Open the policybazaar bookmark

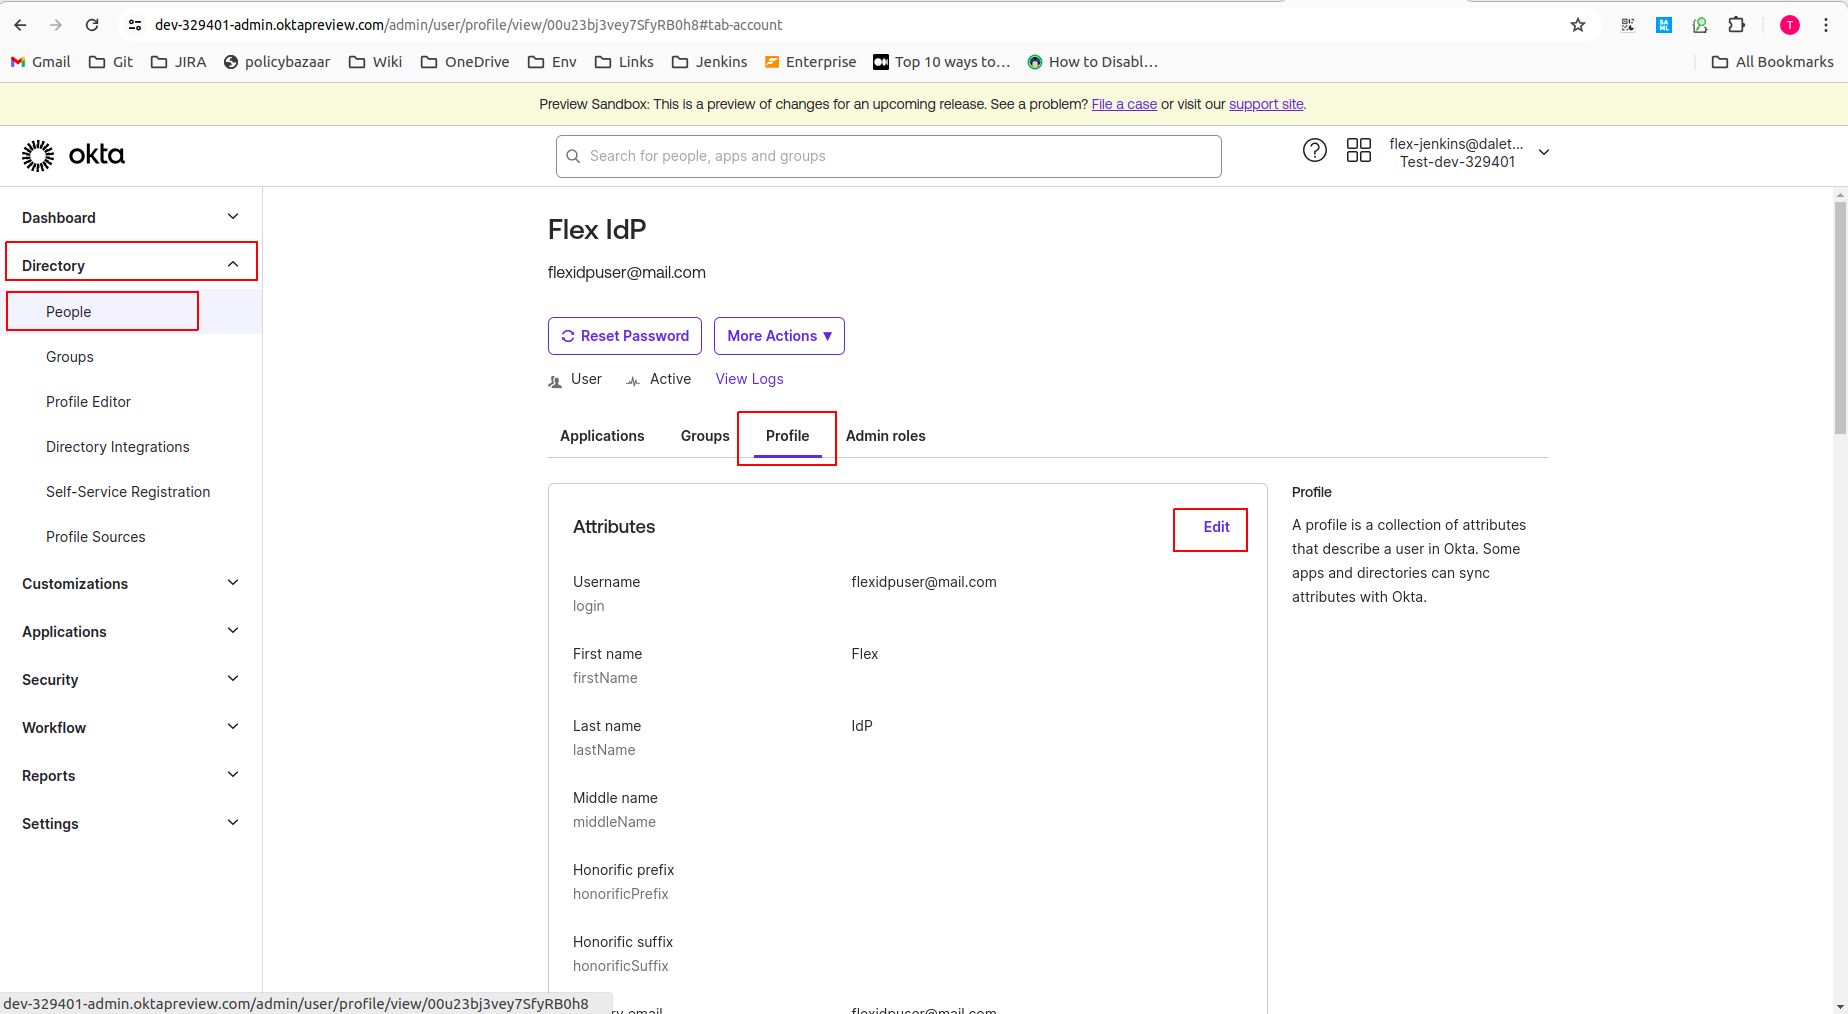tap(277, 62)
